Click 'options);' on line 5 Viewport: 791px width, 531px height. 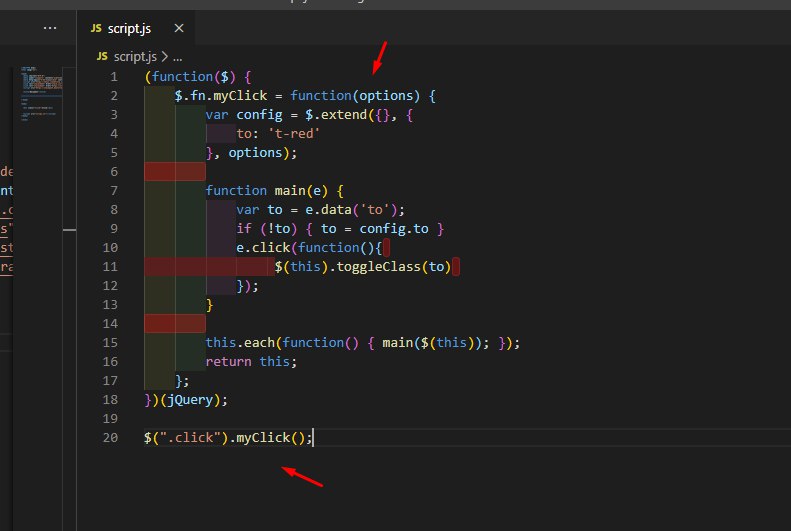click(x=263, y=153)
